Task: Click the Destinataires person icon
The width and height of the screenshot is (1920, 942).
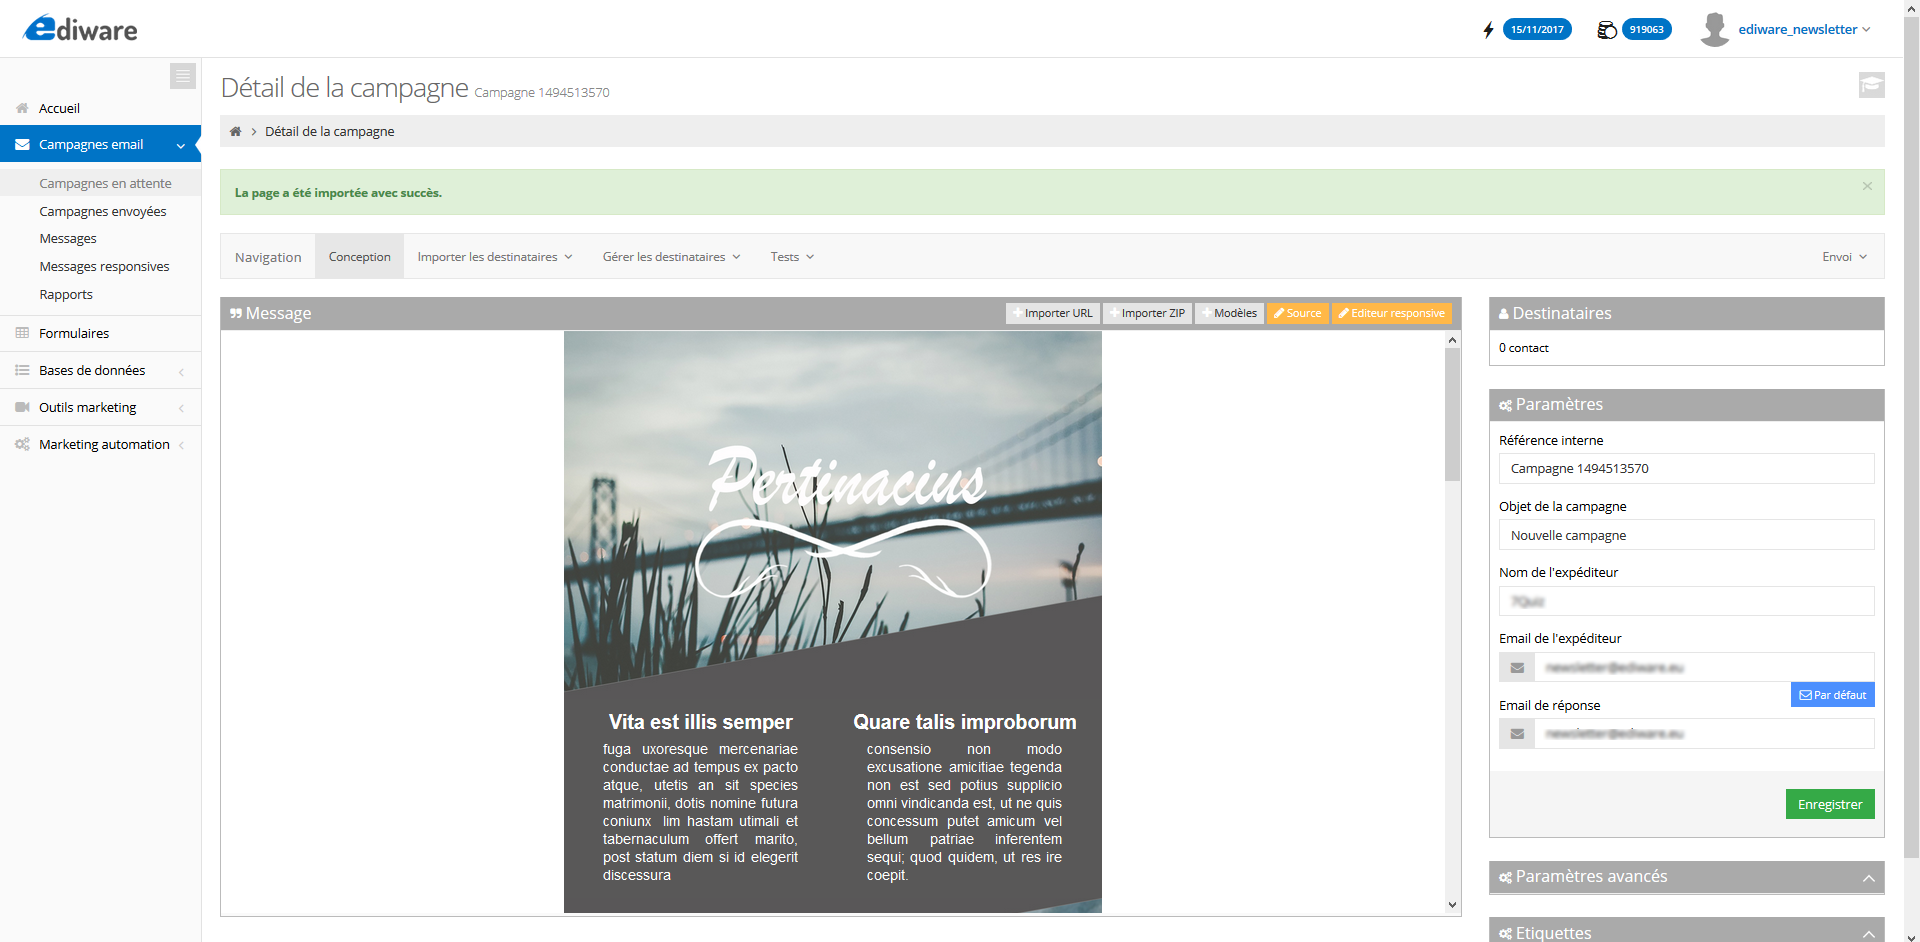Action: click(x=1504, y=314)
